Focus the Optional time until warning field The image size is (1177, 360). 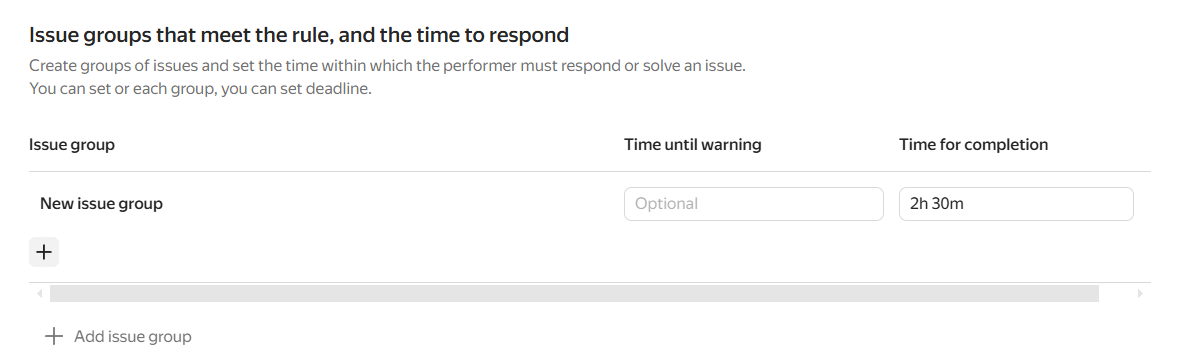pyautogui.click(x=754, y=204)
